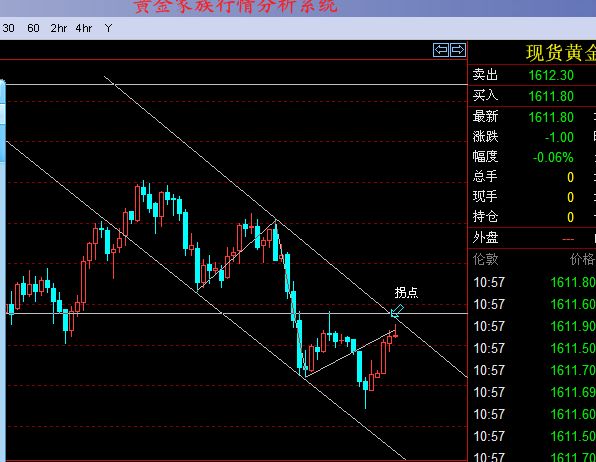Click the 总手 label
The height and width of the screenshot is (462, 596).
pos(485,176)
